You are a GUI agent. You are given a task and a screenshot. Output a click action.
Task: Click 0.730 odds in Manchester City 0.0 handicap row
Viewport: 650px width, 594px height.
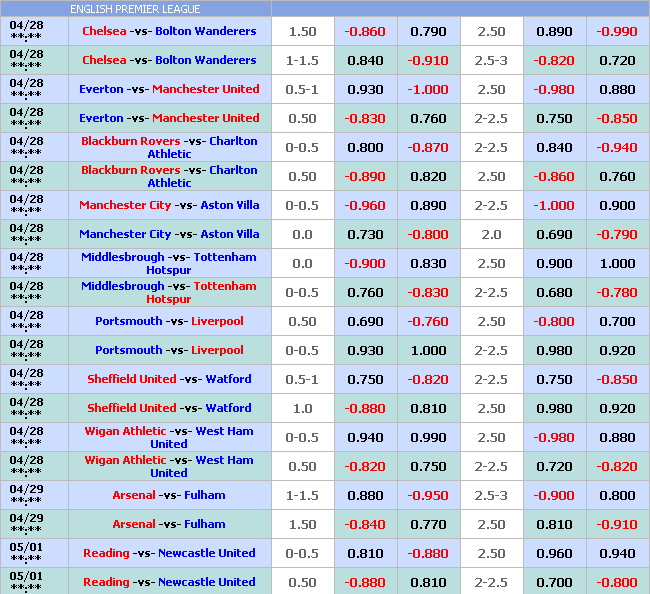(x=365, y=235)
